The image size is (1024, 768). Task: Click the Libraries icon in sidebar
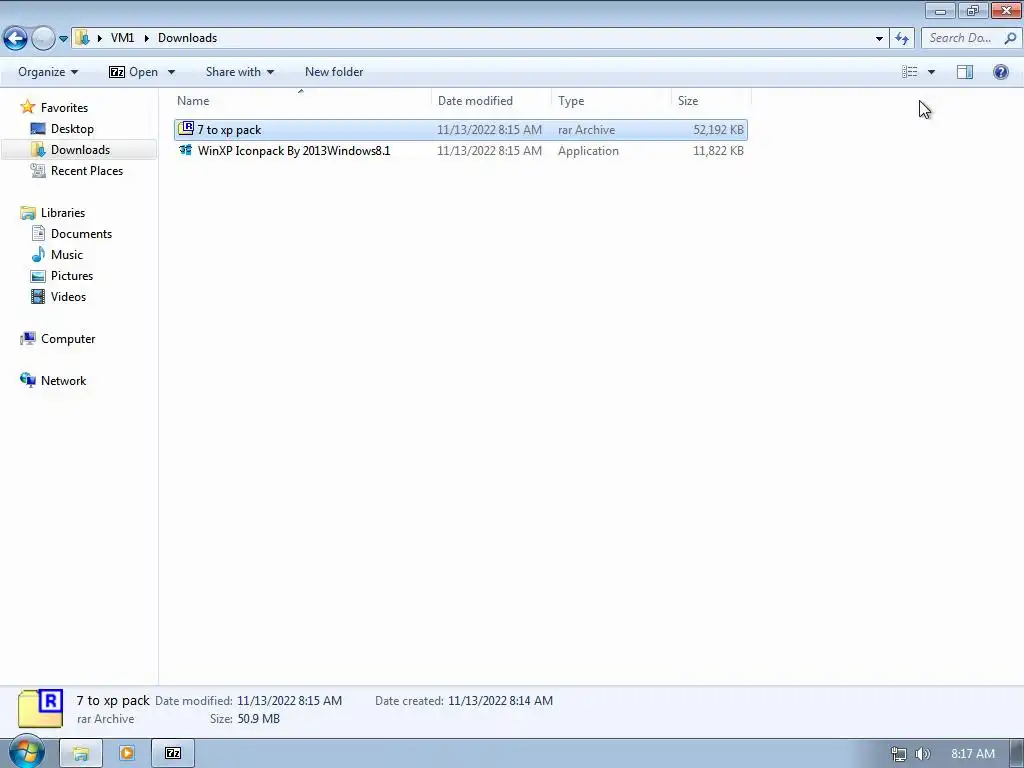coord(27,212)
